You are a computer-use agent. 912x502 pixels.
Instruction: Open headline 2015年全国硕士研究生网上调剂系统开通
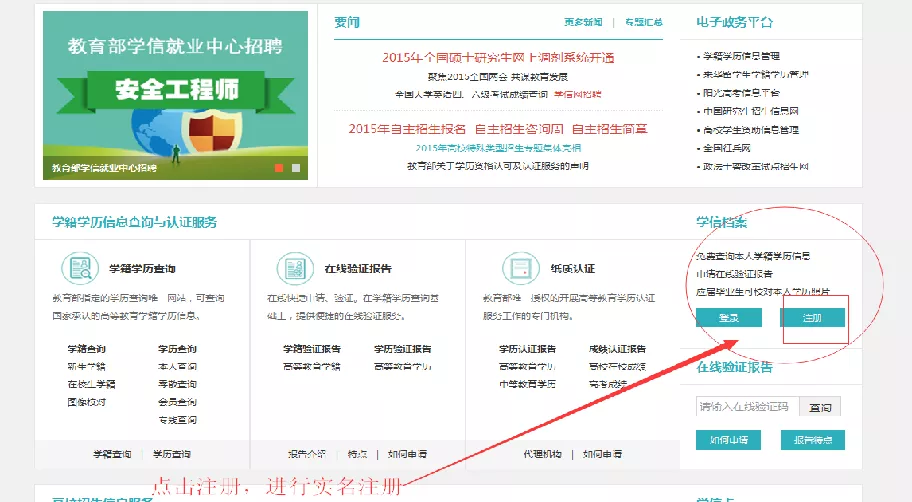point(498,58)
